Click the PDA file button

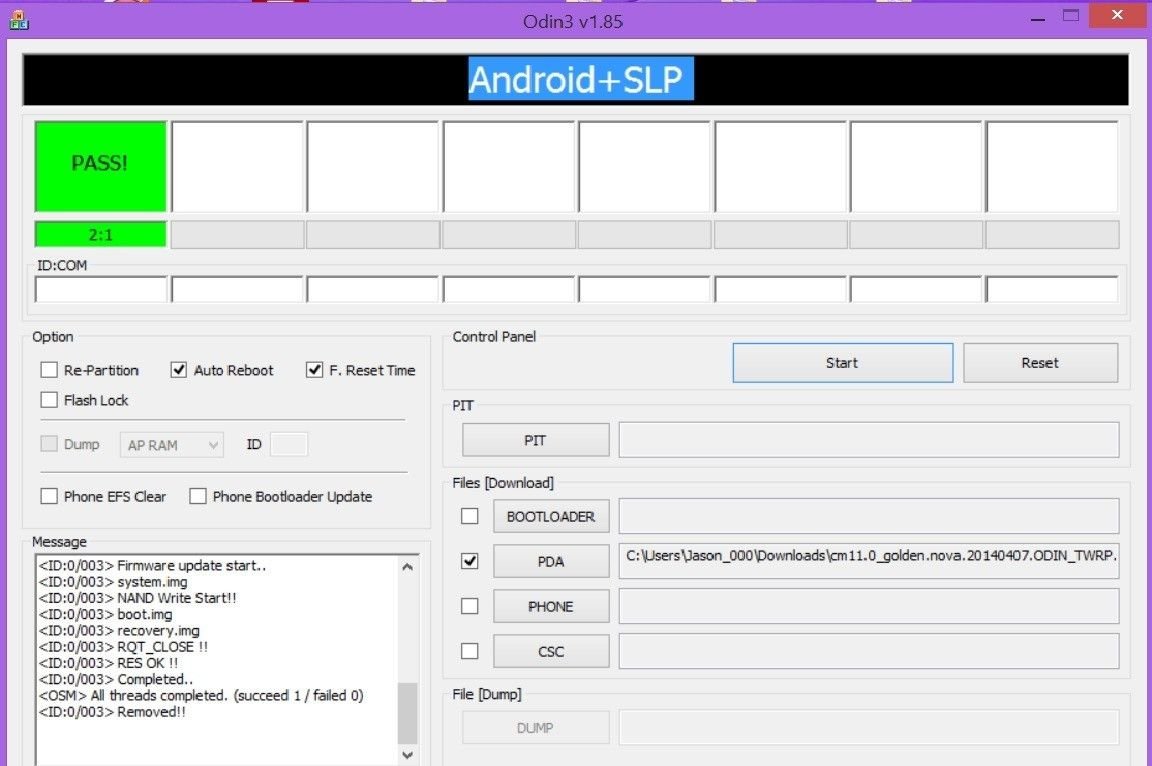551,561
